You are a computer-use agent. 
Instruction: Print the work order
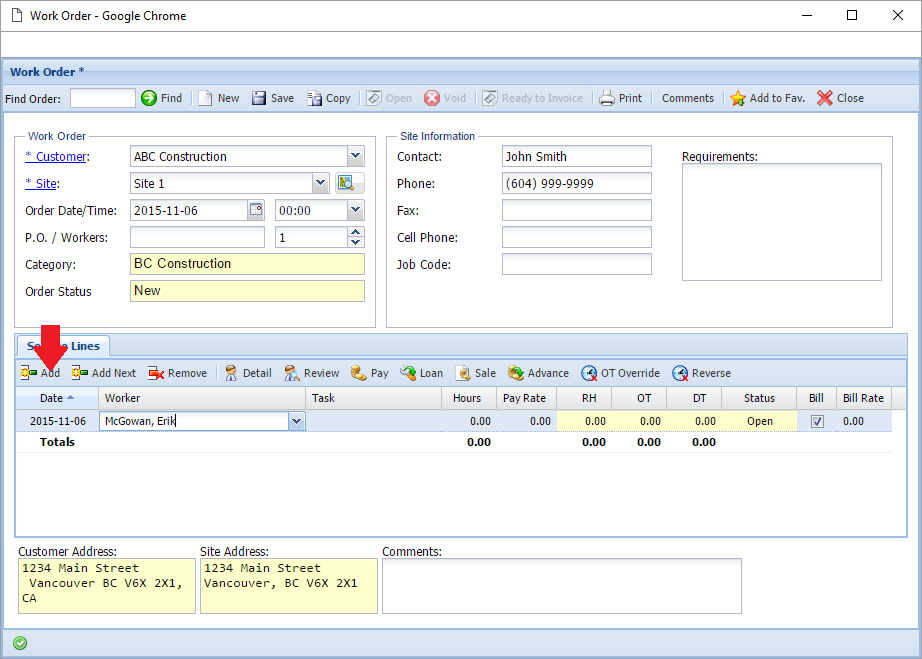coord(621,98)
